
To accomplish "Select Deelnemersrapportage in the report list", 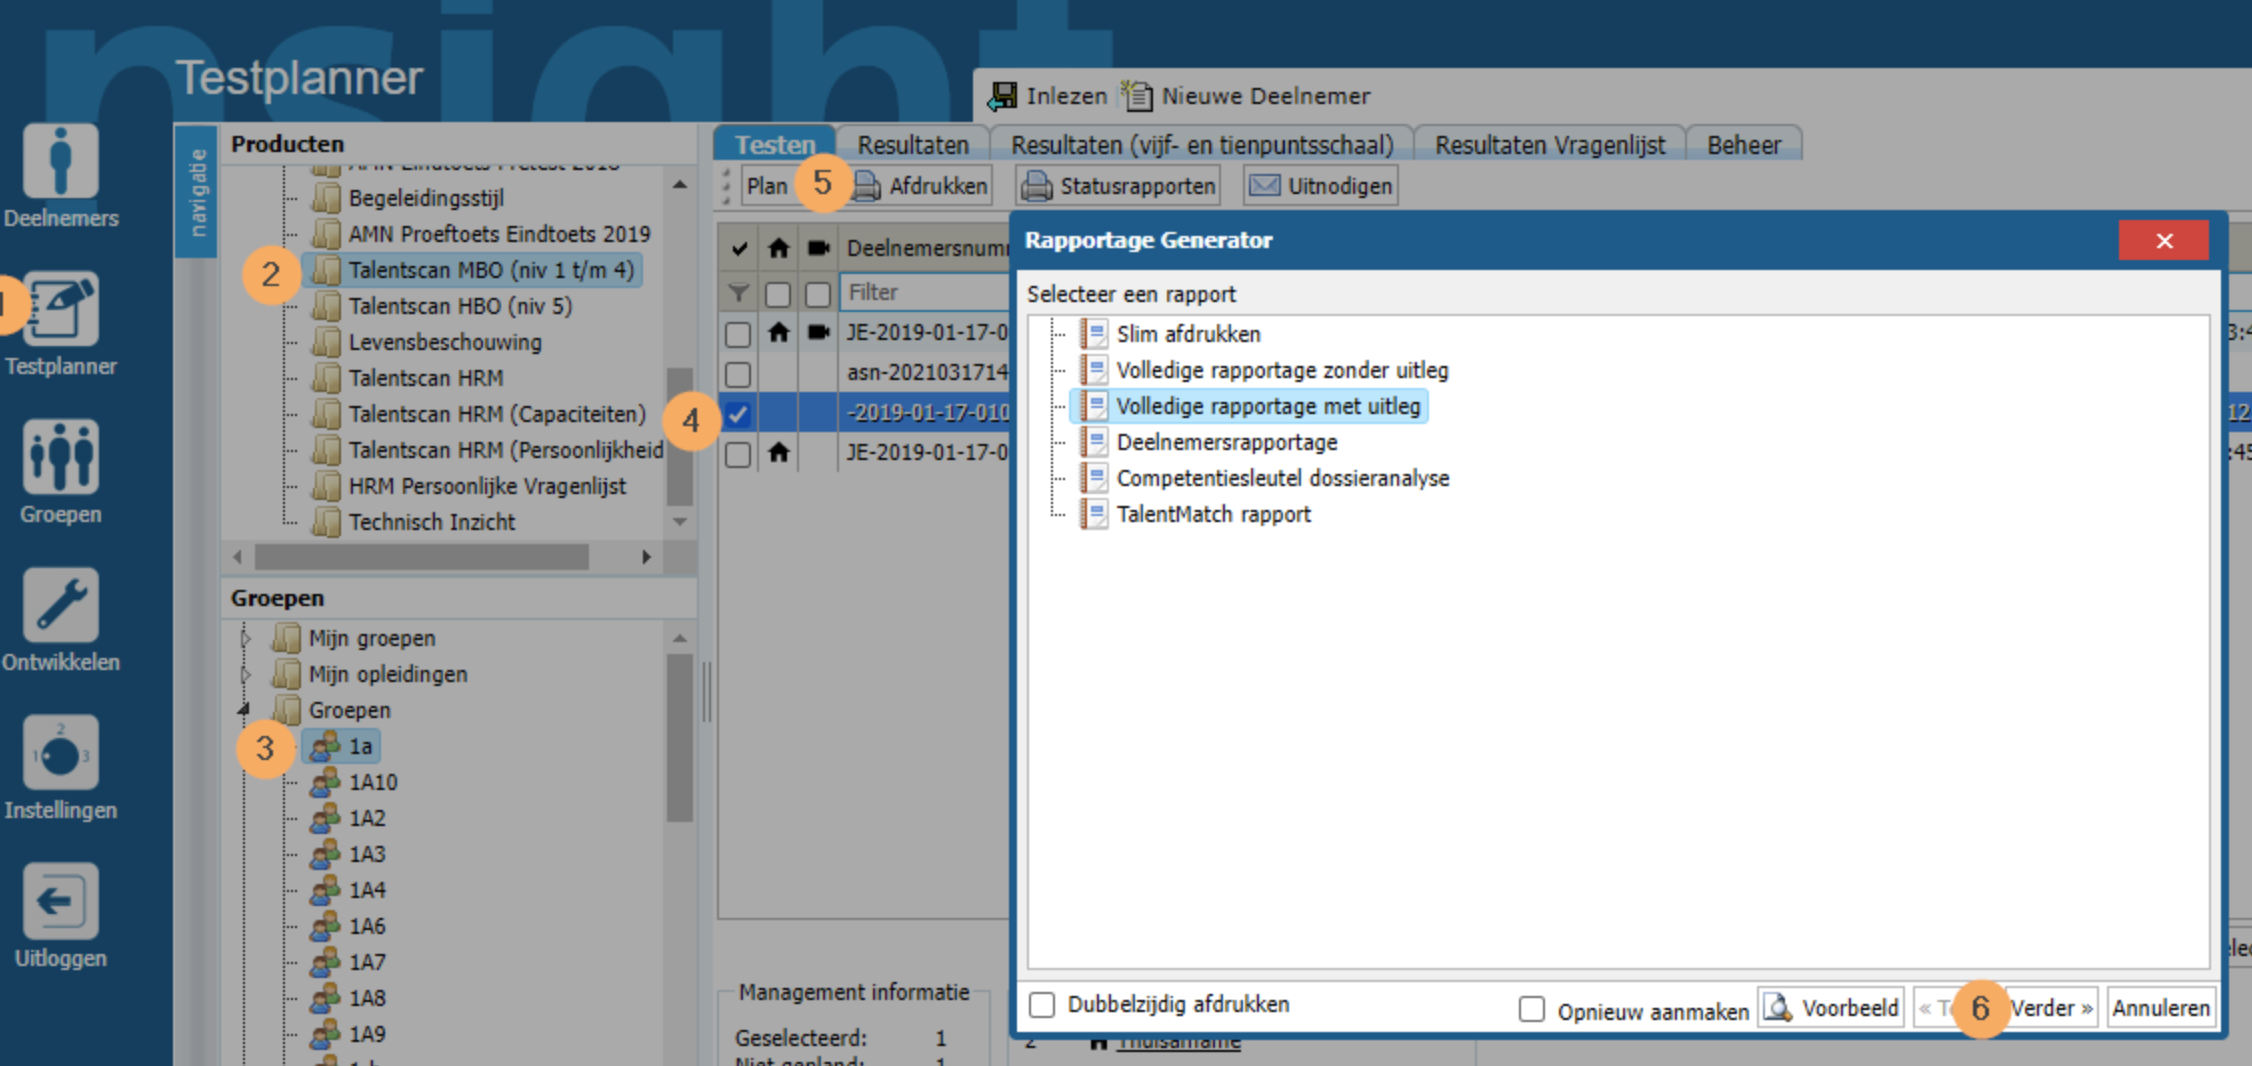I will (x=1226, y=442).
